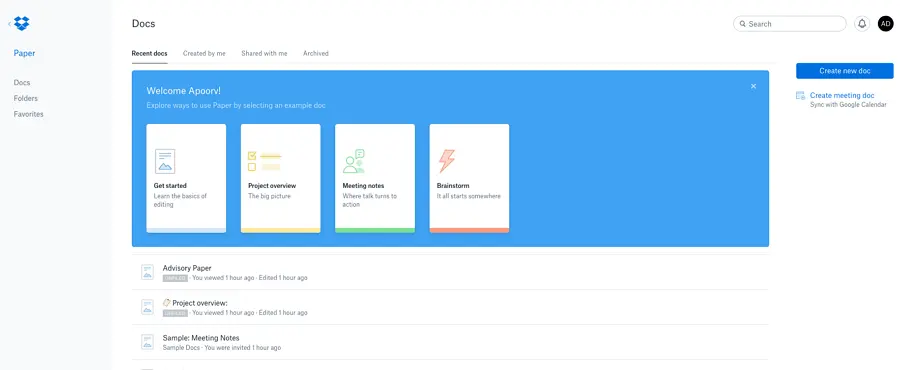Click 'The big picture' caption
This screenshot has width=900, height=370.
click(269, 196)
